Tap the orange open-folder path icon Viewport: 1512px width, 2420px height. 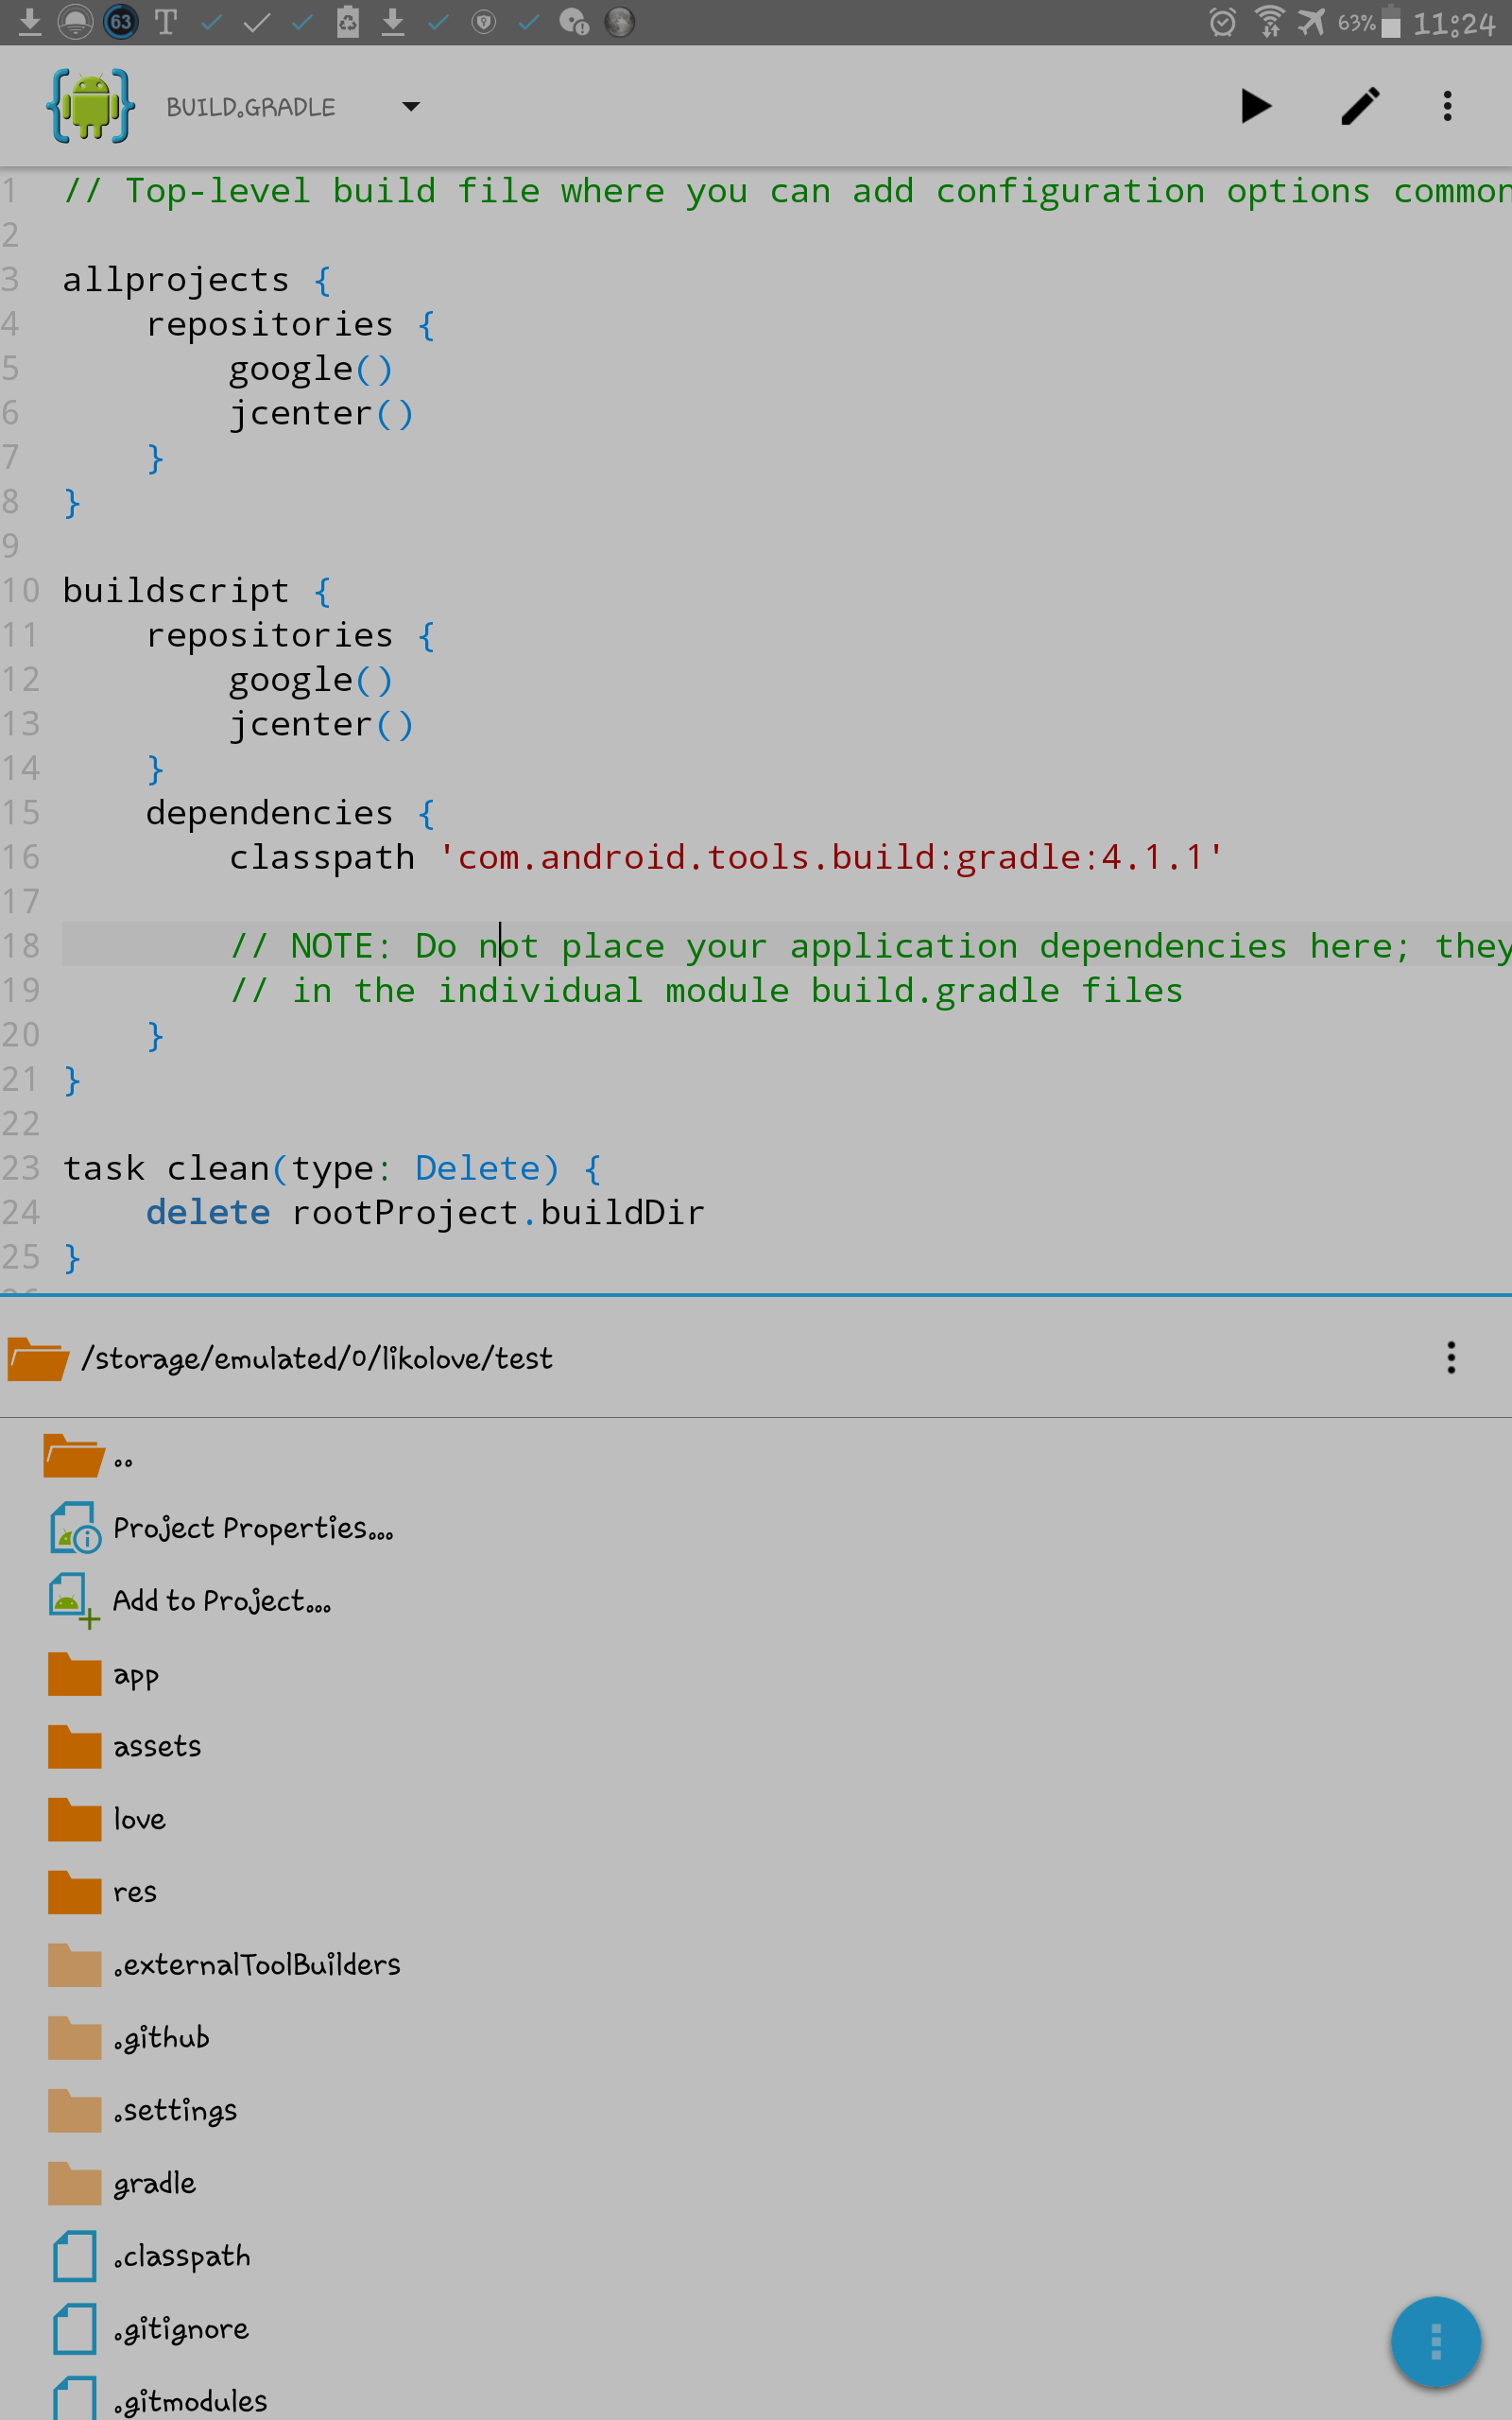pyautogui.click(x=37, y=1359)
